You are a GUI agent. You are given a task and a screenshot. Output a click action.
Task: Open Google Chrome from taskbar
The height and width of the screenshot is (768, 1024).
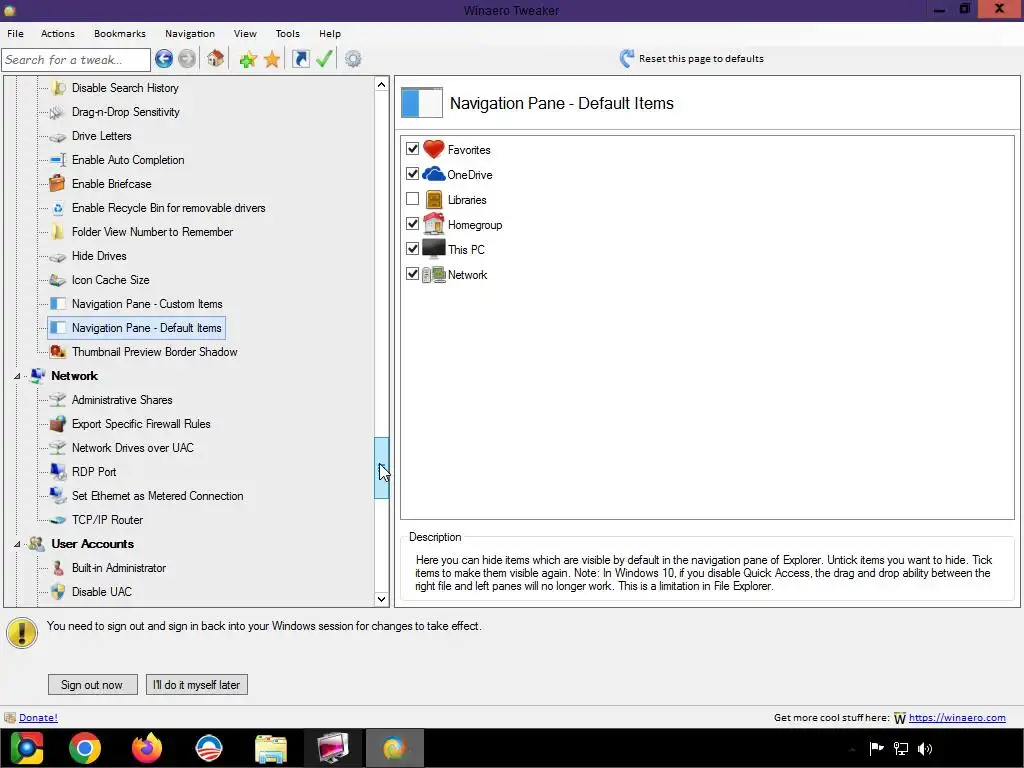(x=85, y=748)
